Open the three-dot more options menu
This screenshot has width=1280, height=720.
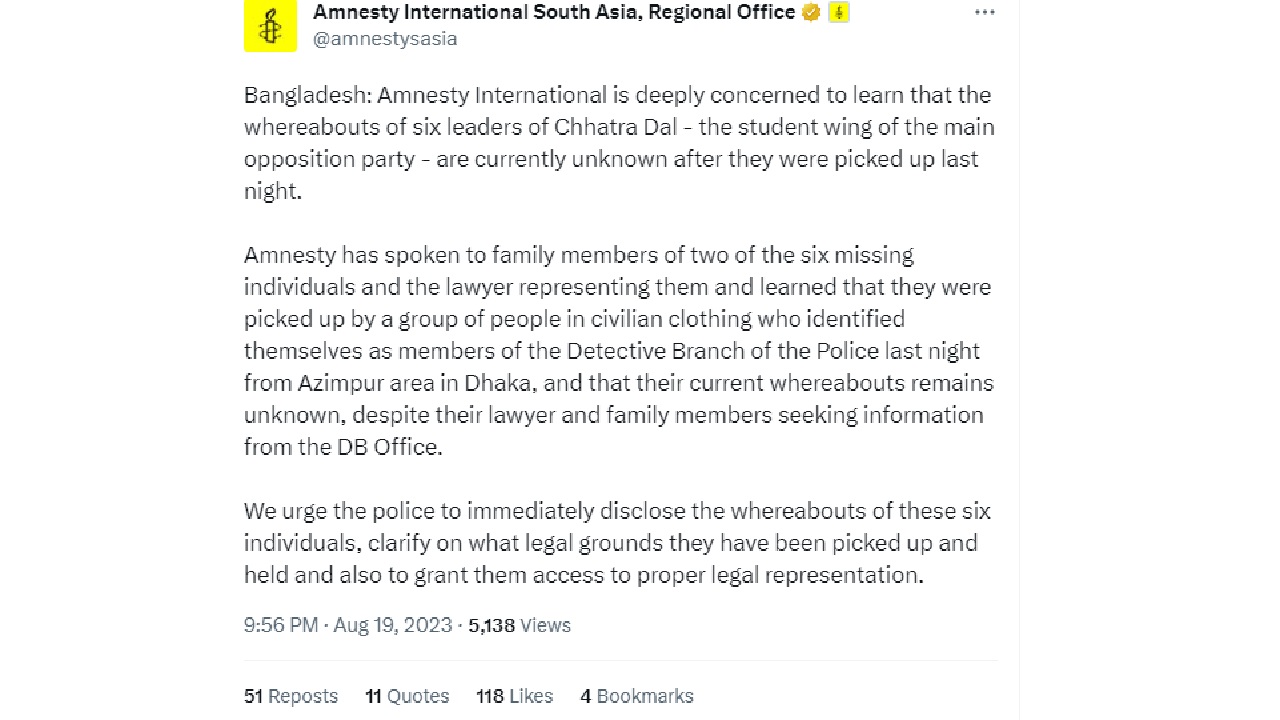click(985, 13)
